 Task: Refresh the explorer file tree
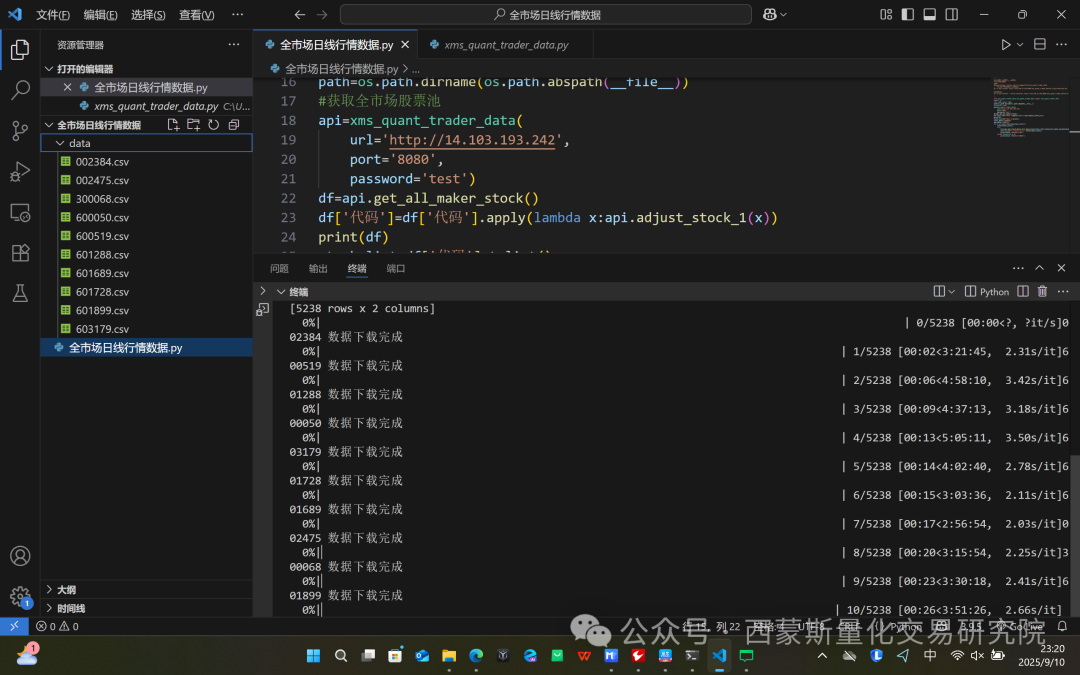214,125
